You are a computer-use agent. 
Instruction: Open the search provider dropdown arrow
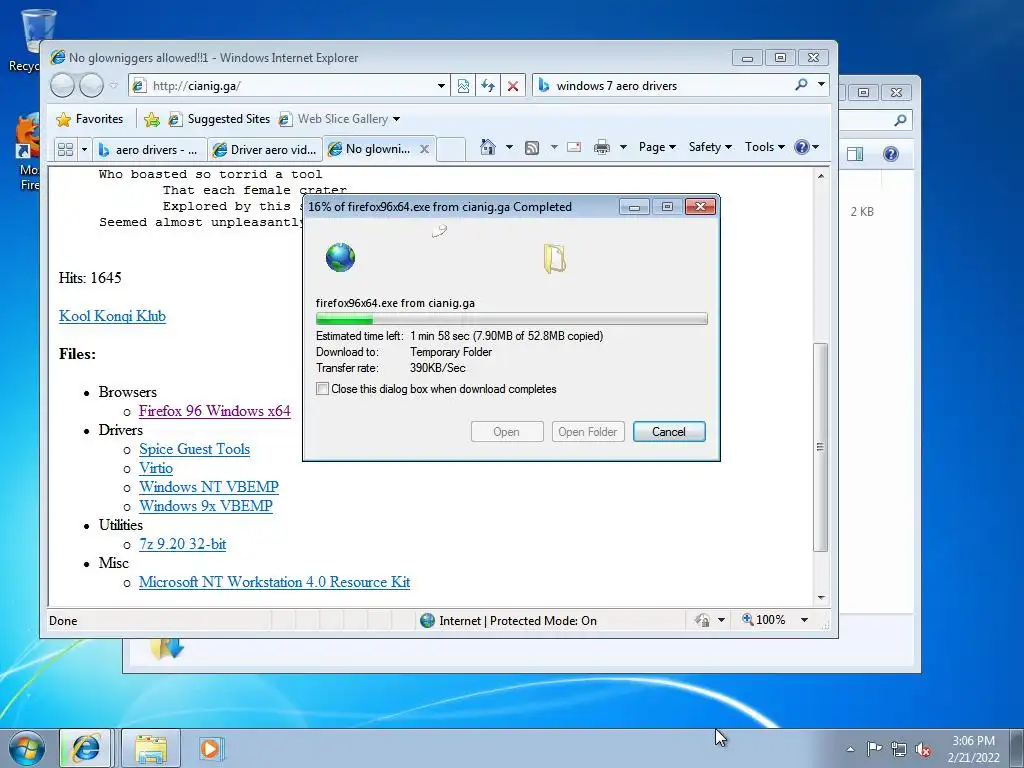[821, 84]
